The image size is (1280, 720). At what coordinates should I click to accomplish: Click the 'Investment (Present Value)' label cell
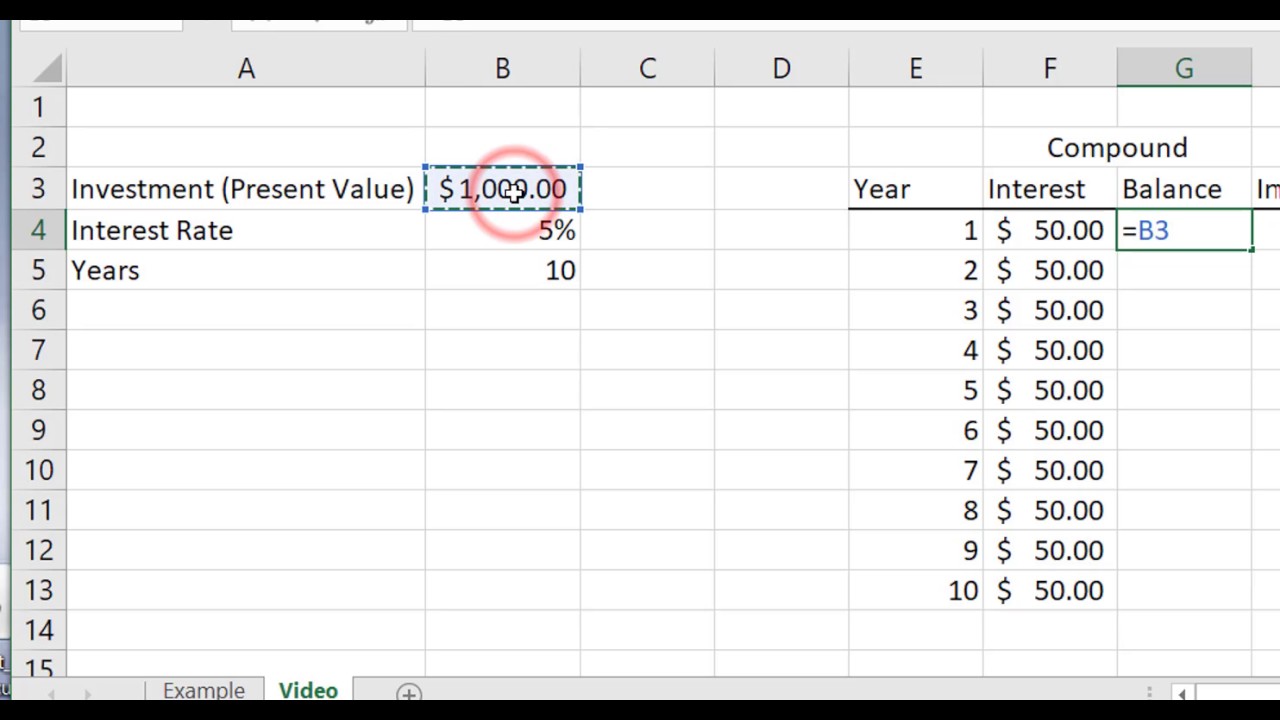coord(246,189)
